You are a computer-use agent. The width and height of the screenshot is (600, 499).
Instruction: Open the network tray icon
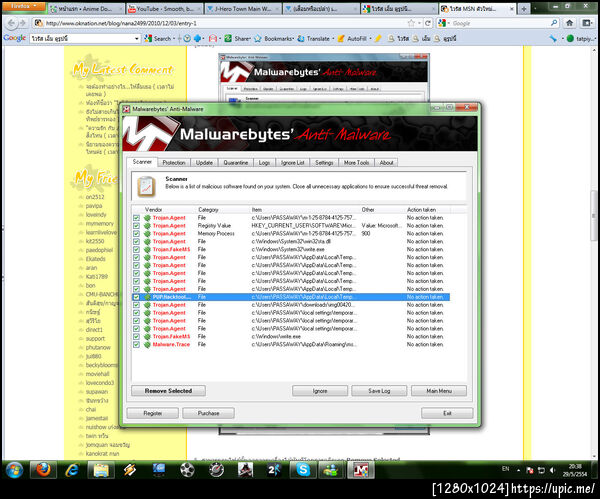click(541, 470)
